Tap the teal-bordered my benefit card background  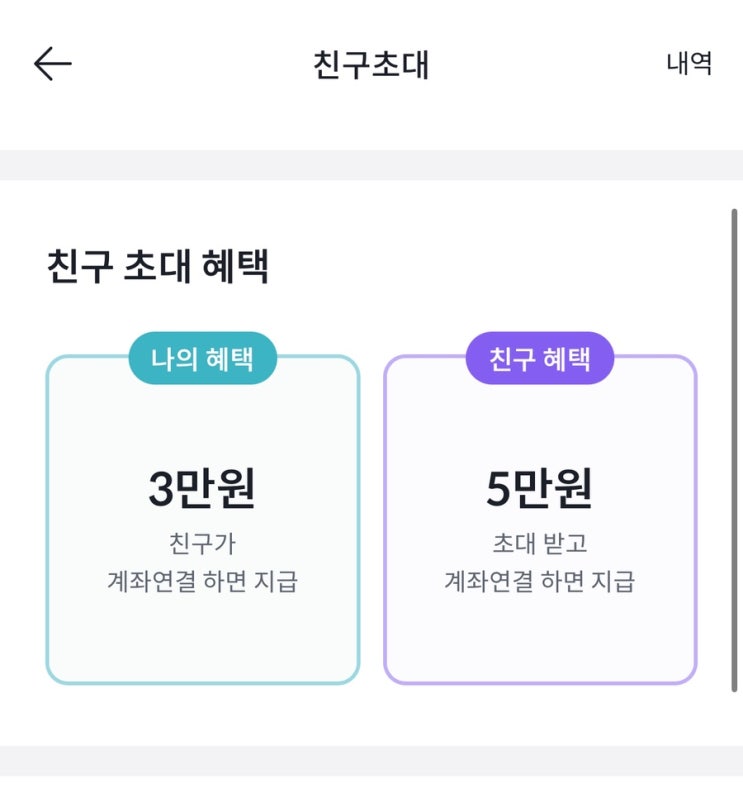[202, 640]
